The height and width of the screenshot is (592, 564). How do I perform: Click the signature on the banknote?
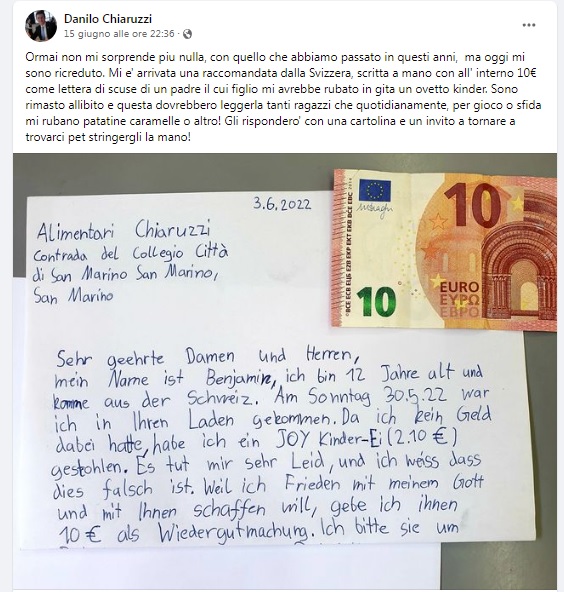click(x=375, y=210)
